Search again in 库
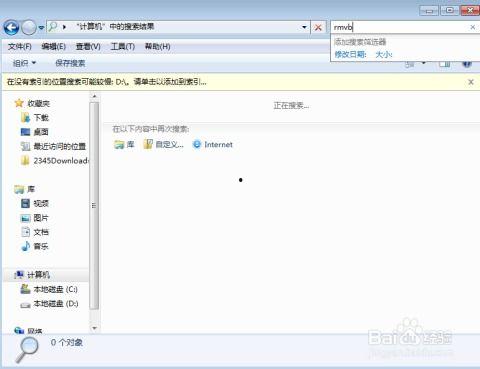The width and height of the screenshot is (480, 369). coord(124,144)
